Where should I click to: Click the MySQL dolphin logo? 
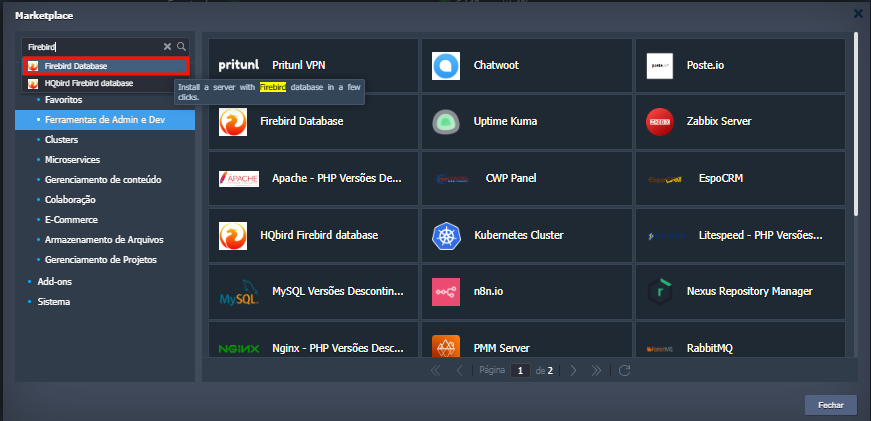pos(239,292)
